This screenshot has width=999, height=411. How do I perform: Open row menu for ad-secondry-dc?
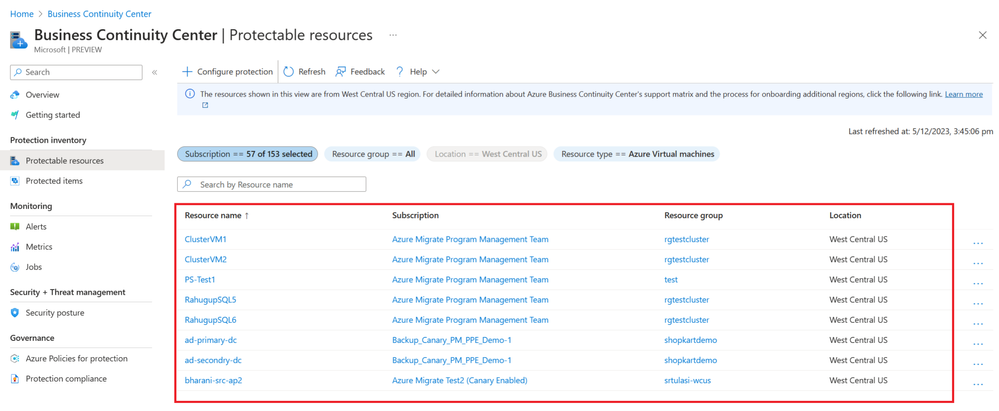979,364
